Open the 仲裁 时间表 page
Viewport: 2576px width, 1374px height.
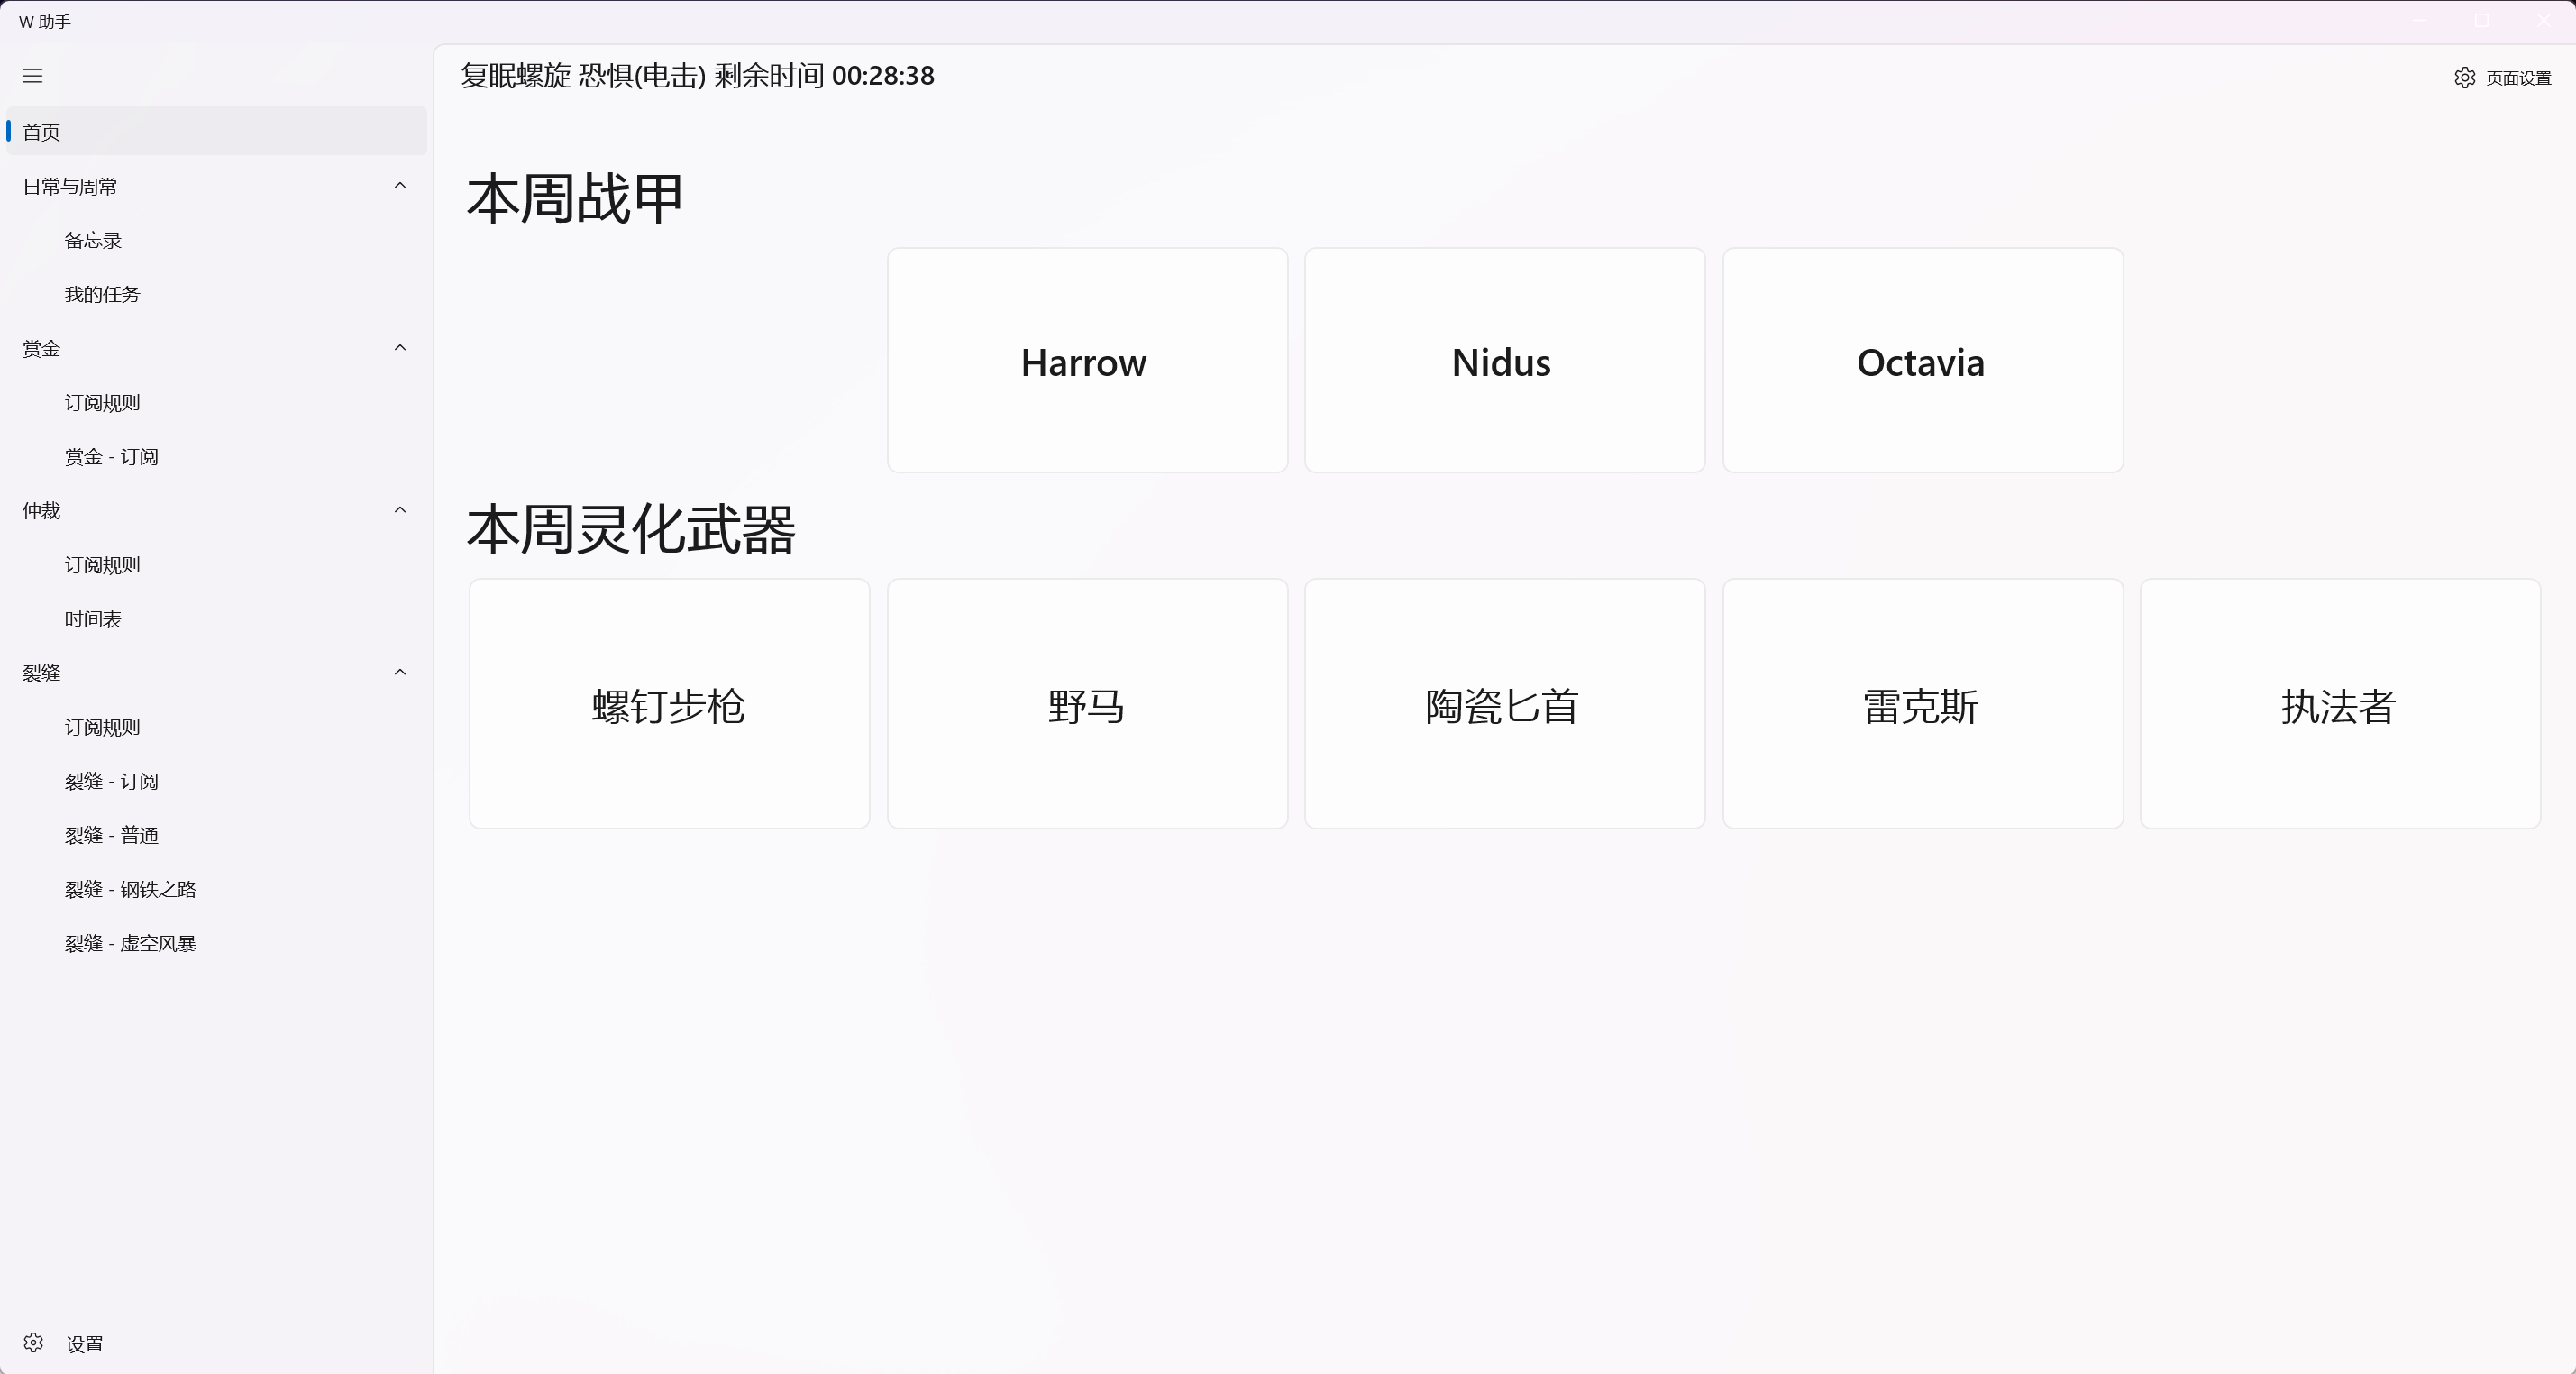click(x=92, y=619)
